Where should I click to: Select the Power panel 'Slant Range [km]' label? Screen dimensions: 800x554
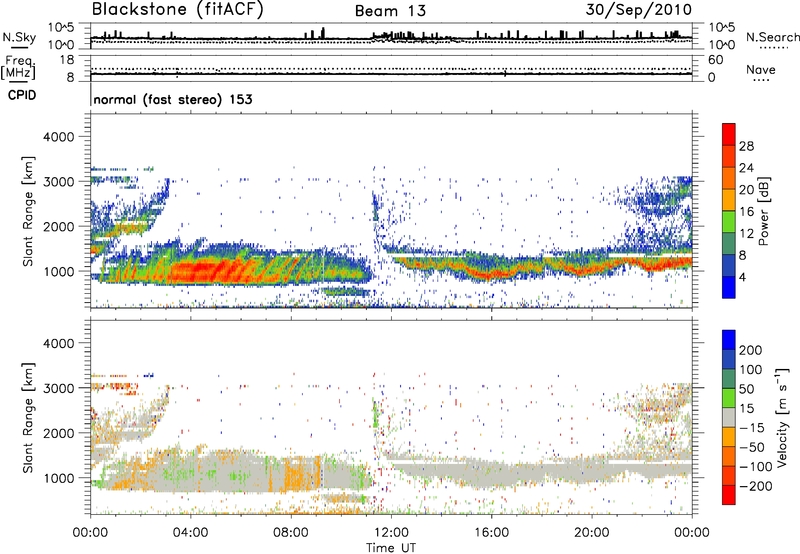(28, 211)
